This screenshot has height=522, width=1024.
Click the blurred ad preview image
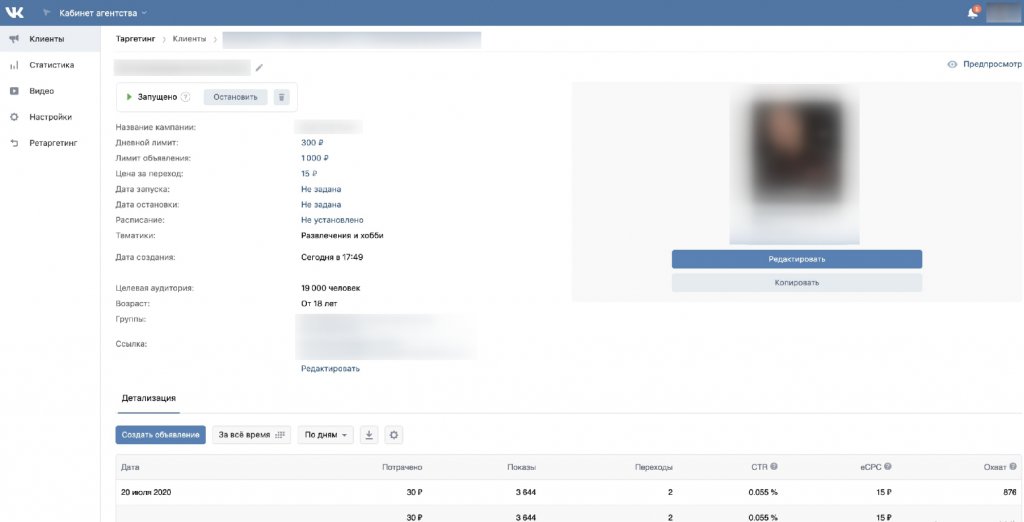coord(794,165)
